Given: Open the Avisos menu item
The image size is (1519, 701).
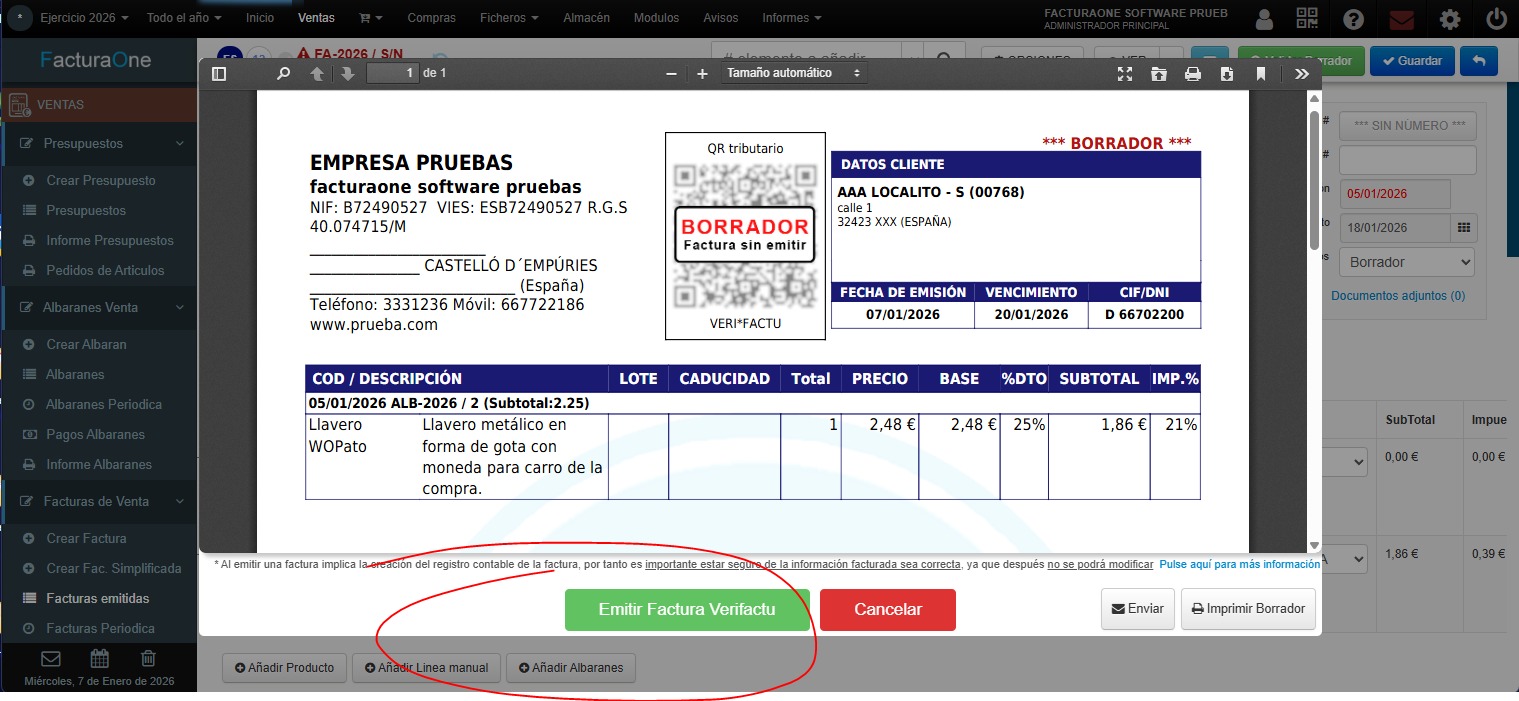Looking at the screenshot, I should [720, 18].
